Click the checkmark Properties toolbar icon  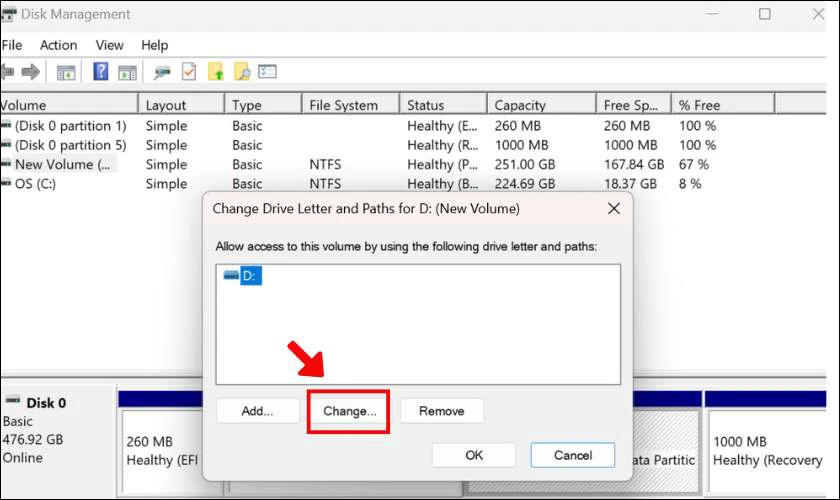[x=189, y=71]
